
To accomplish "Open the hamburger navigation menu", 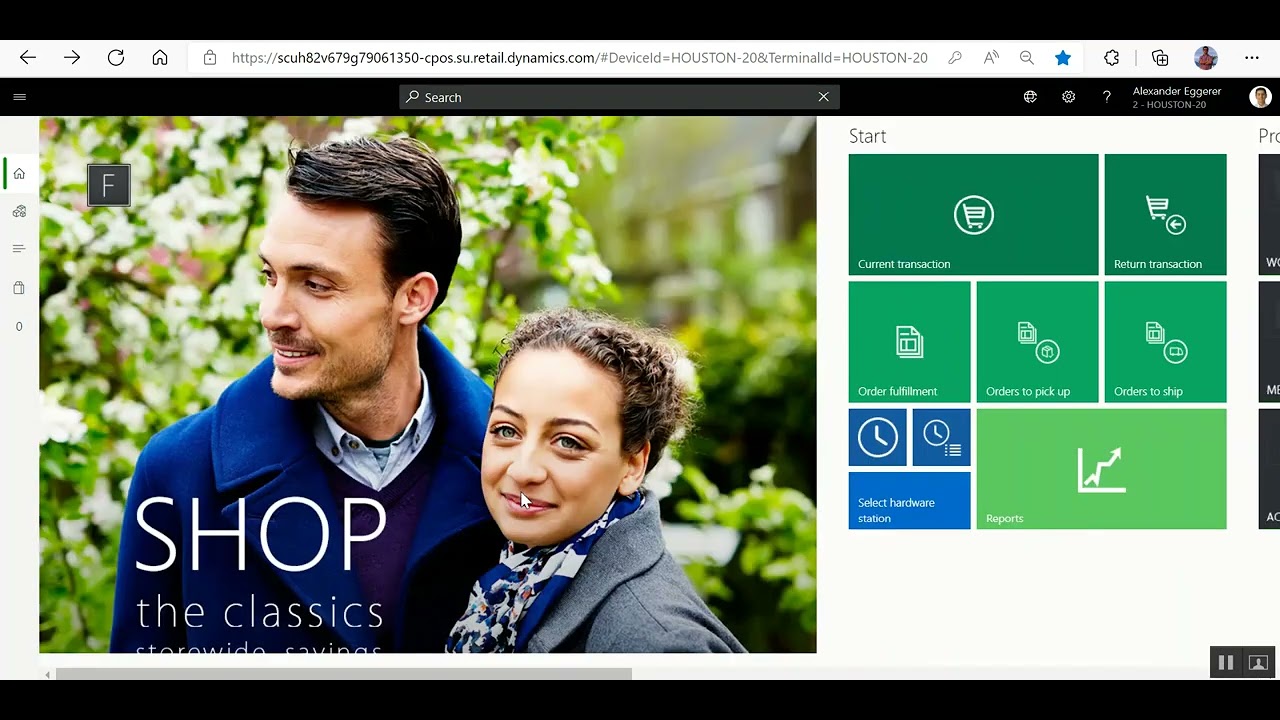I will click(x=19, y=97).
